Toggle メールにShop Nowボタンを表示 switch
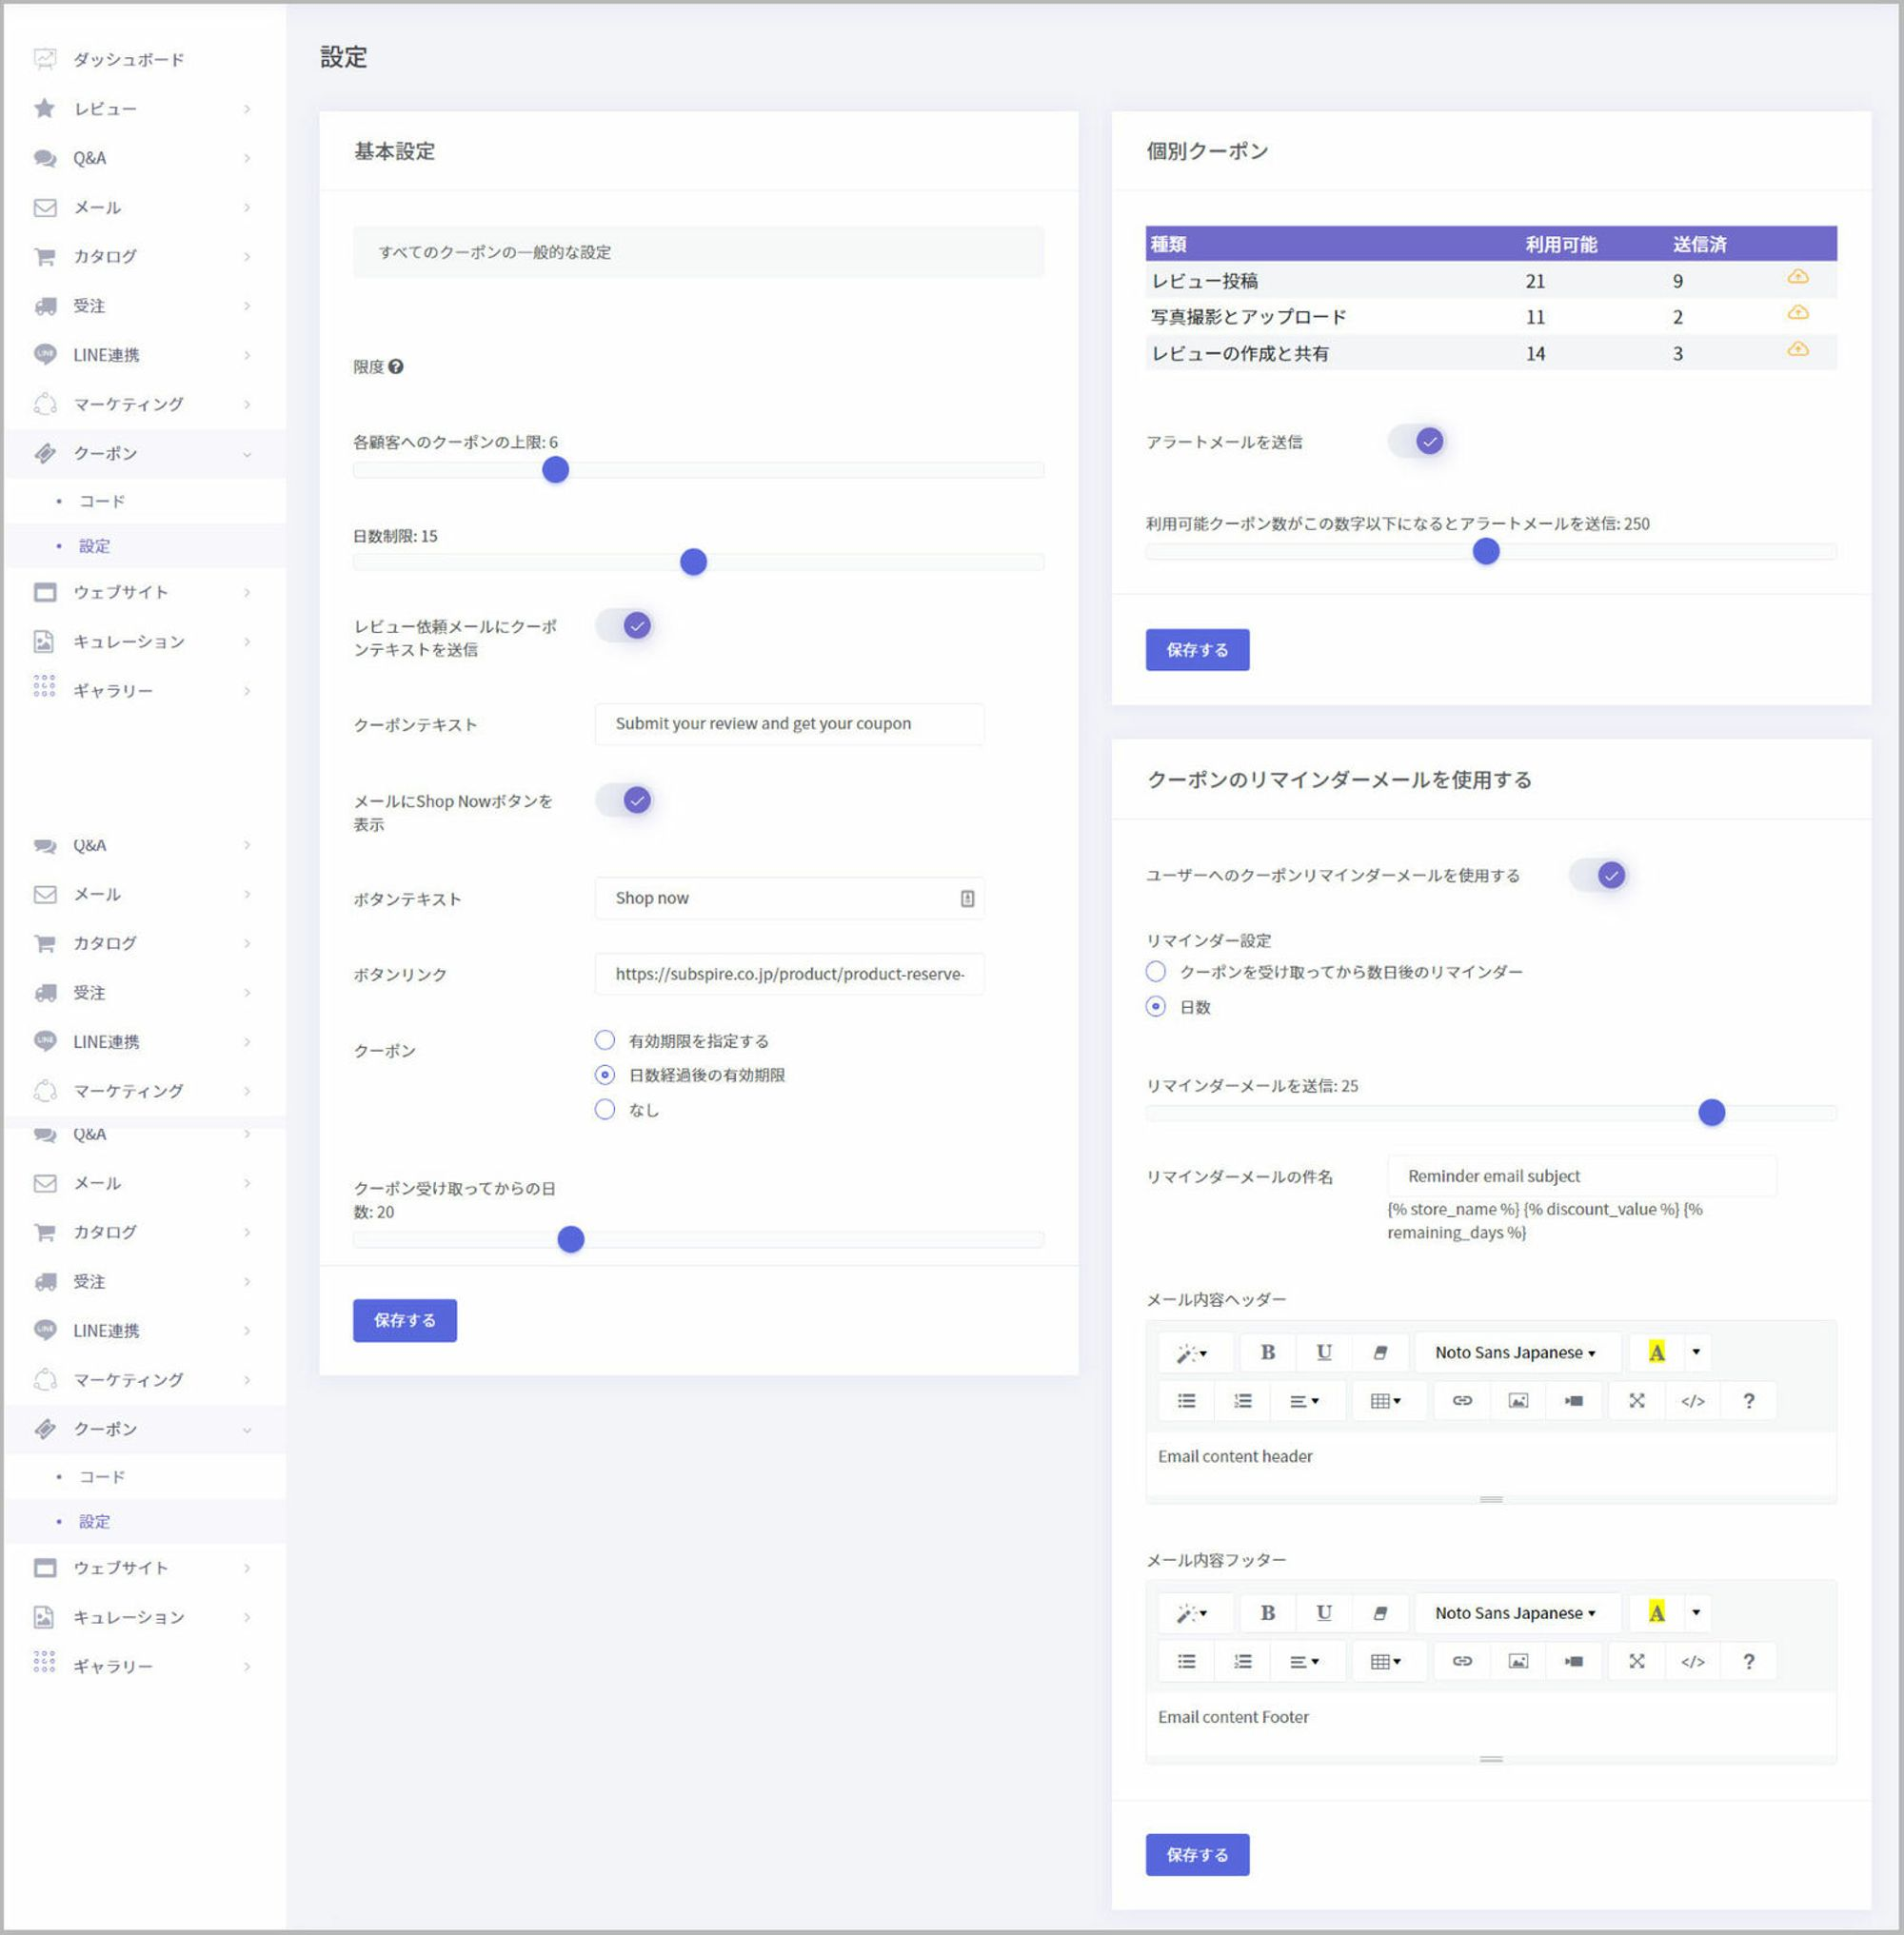 (625, 800)
